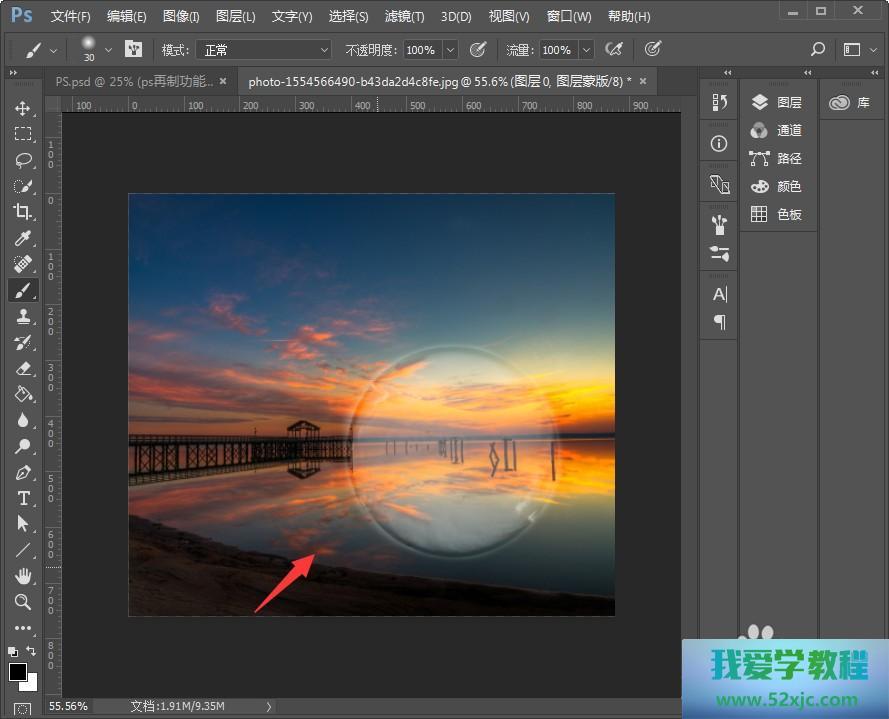The image size is (889, 719).
Task: Click the zoom percentage field in status bar
Action: pyautogui.click(x=68, y=706)
